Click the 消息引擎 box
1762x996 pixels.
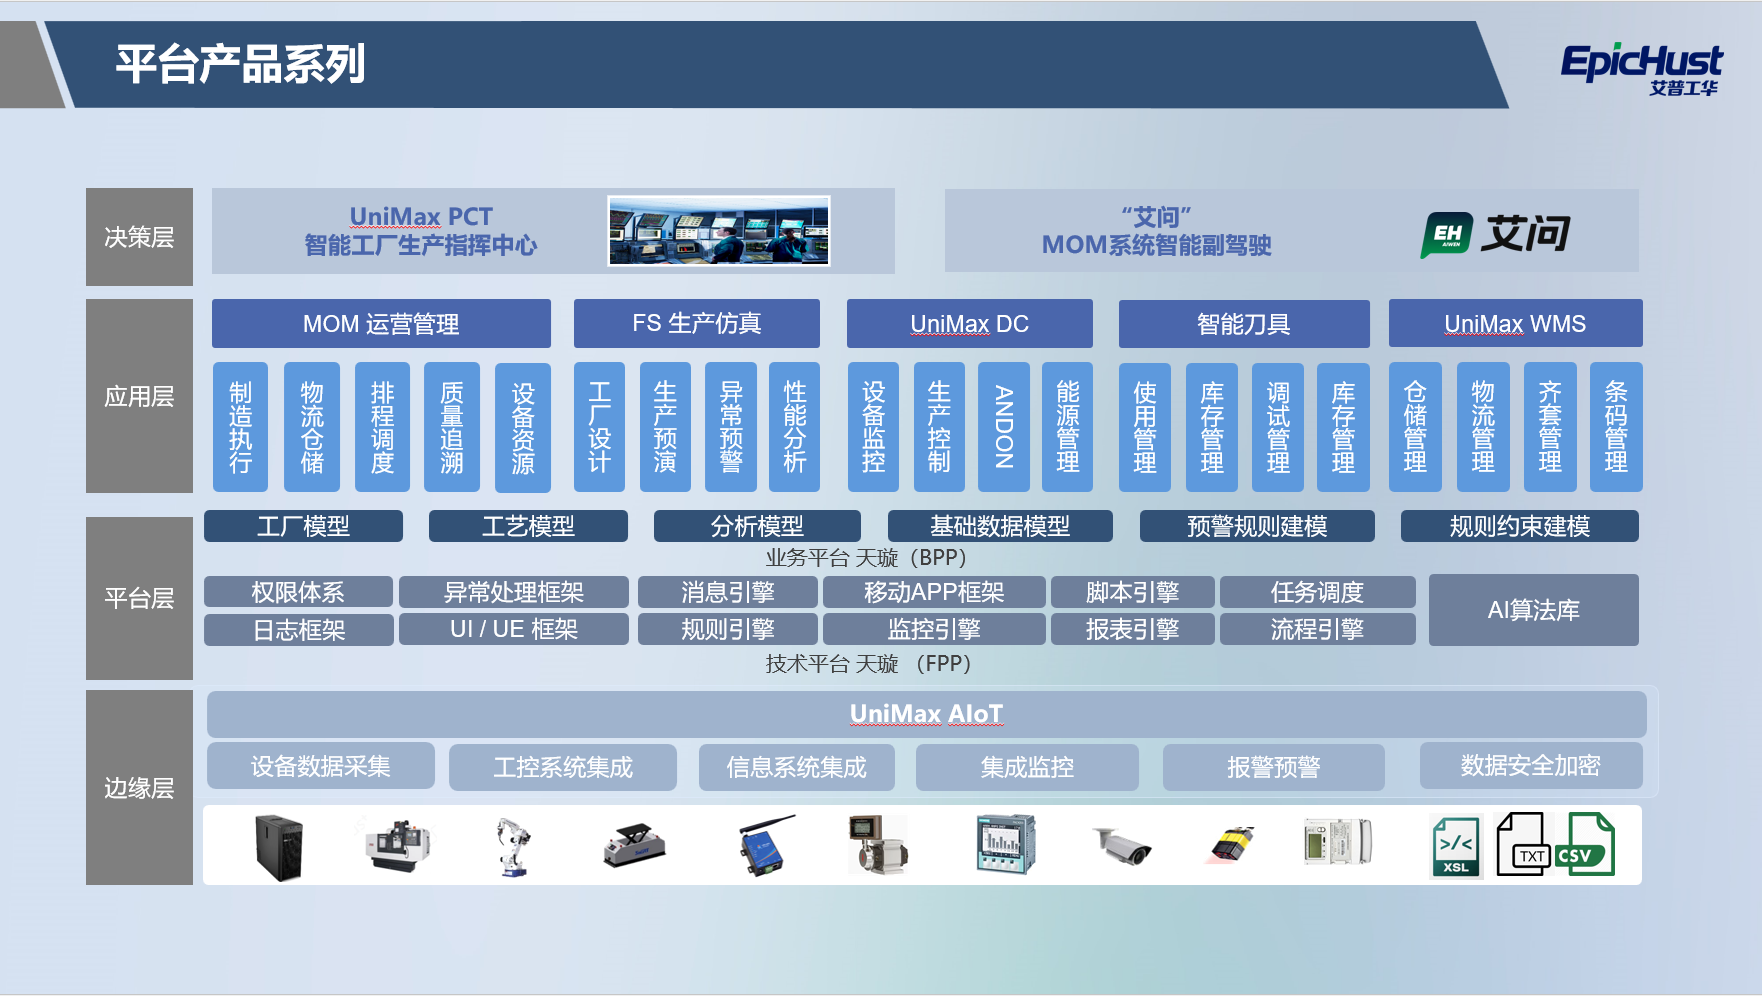click(x=728, y=592)
